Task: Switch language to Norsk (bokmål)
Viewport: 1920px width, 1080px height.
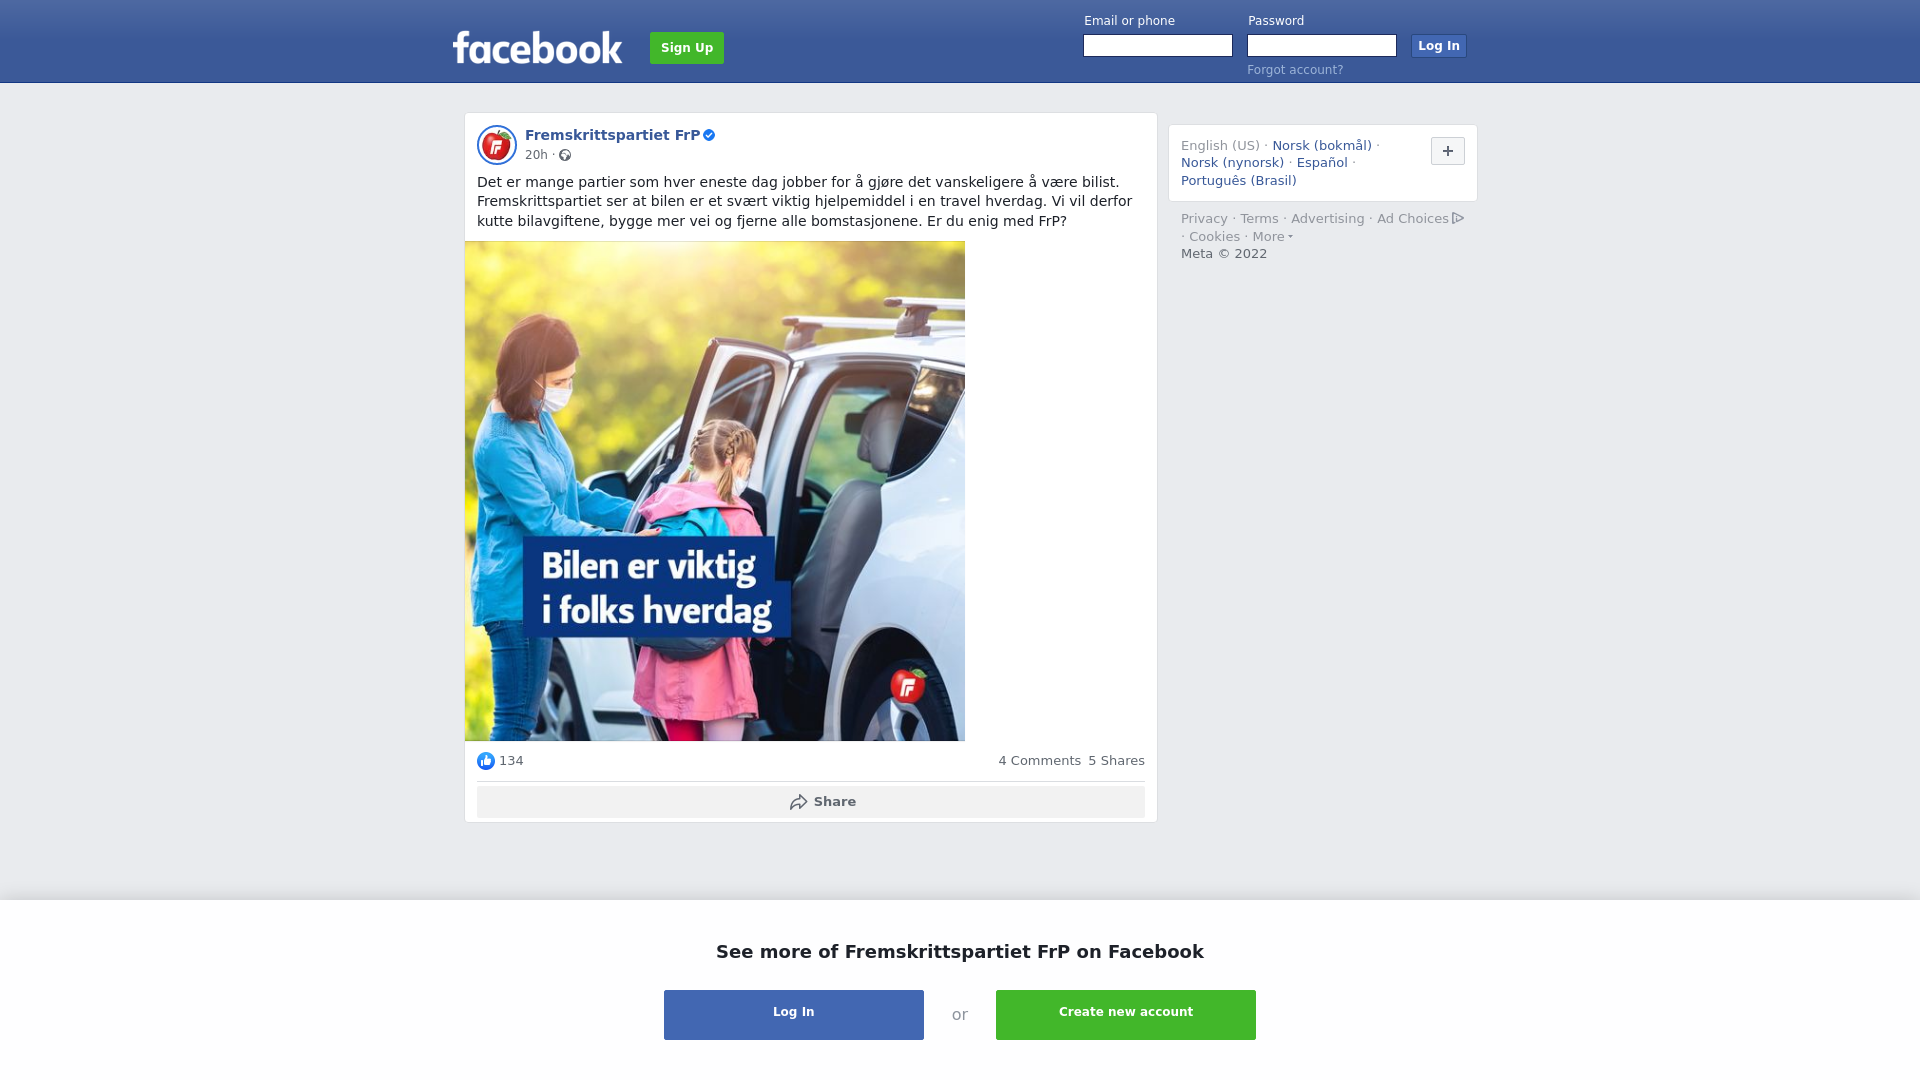Action: coord(1322,146)
